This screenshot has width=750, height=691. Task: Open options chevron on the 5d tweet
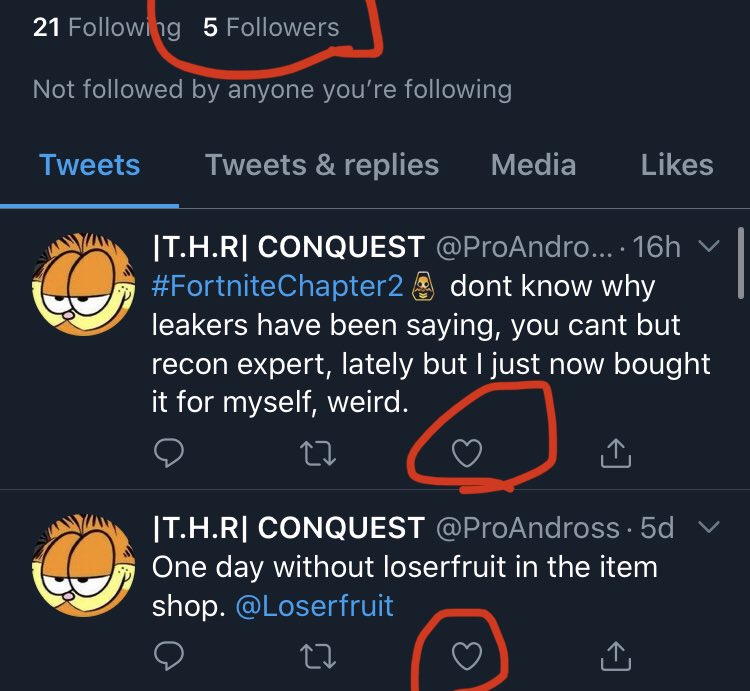coord(708,526)
